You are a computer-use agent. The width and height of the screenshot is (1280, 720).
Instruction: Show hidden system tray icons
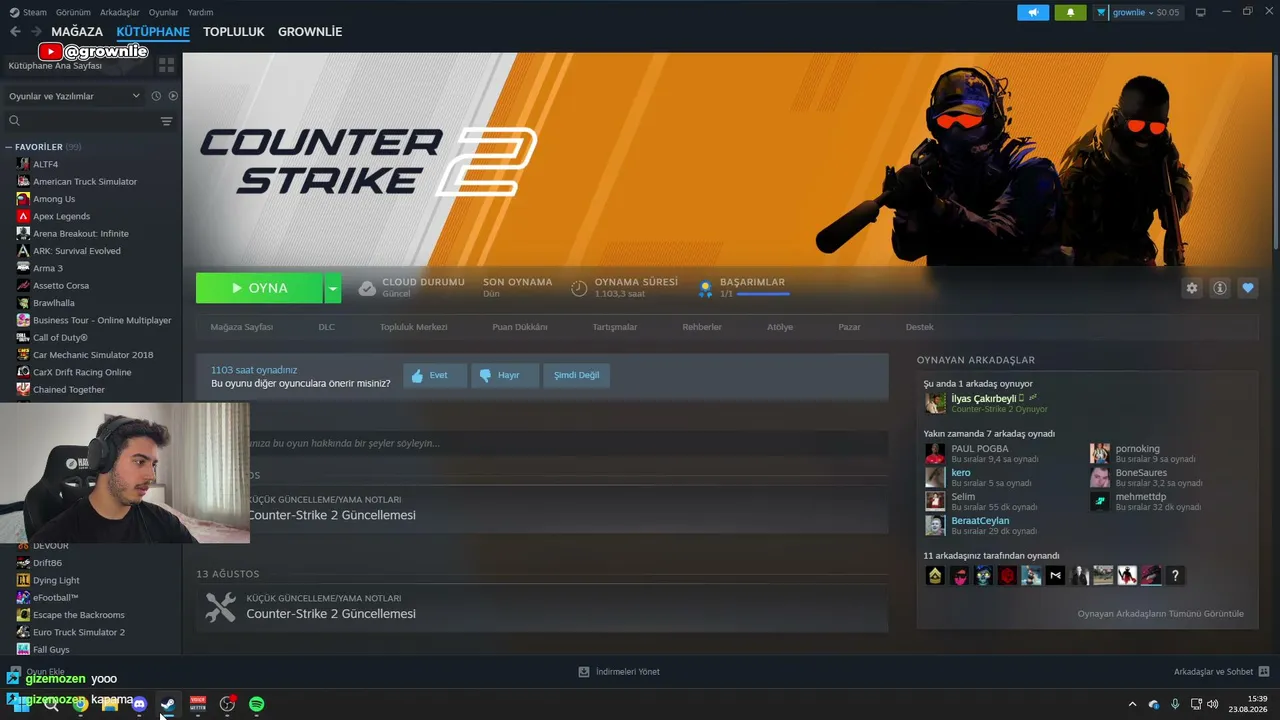tap(1132, 704)
